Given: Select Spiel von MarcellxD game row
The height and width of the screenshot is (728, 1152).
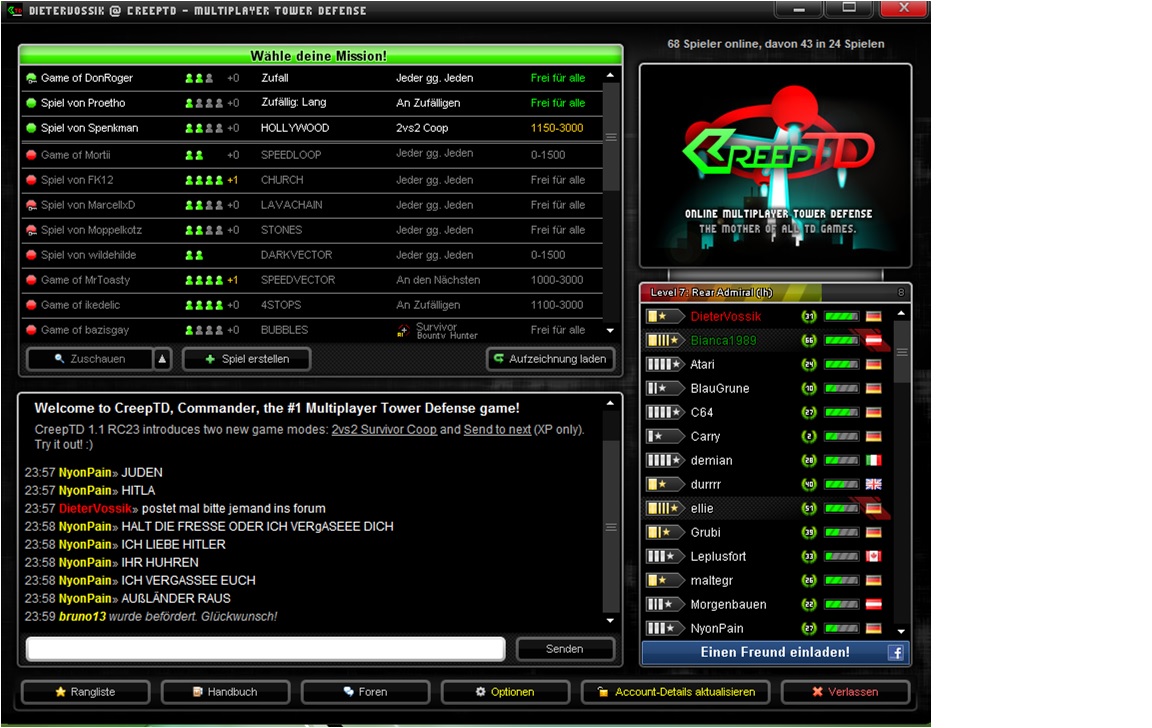Looking at the screenshot, I should coord(312,205).
